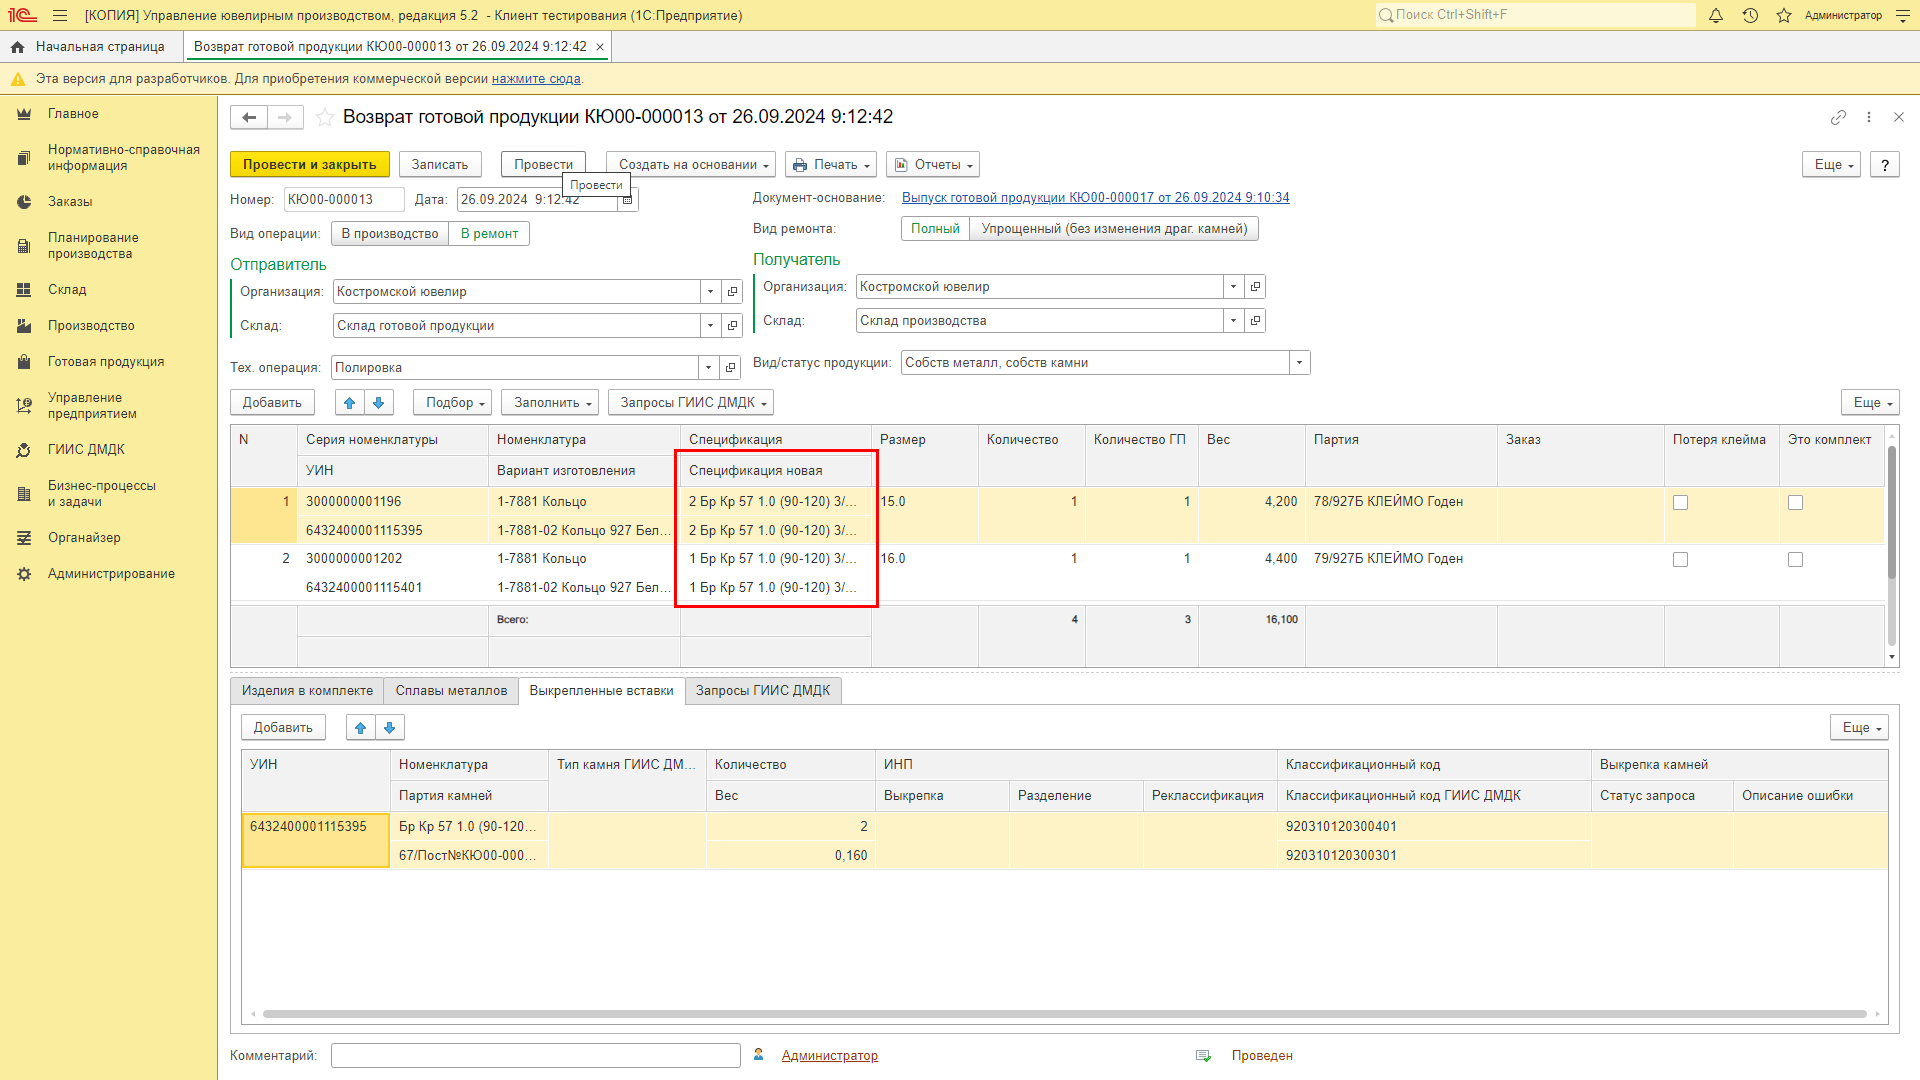Move product row up

[349, 403]
